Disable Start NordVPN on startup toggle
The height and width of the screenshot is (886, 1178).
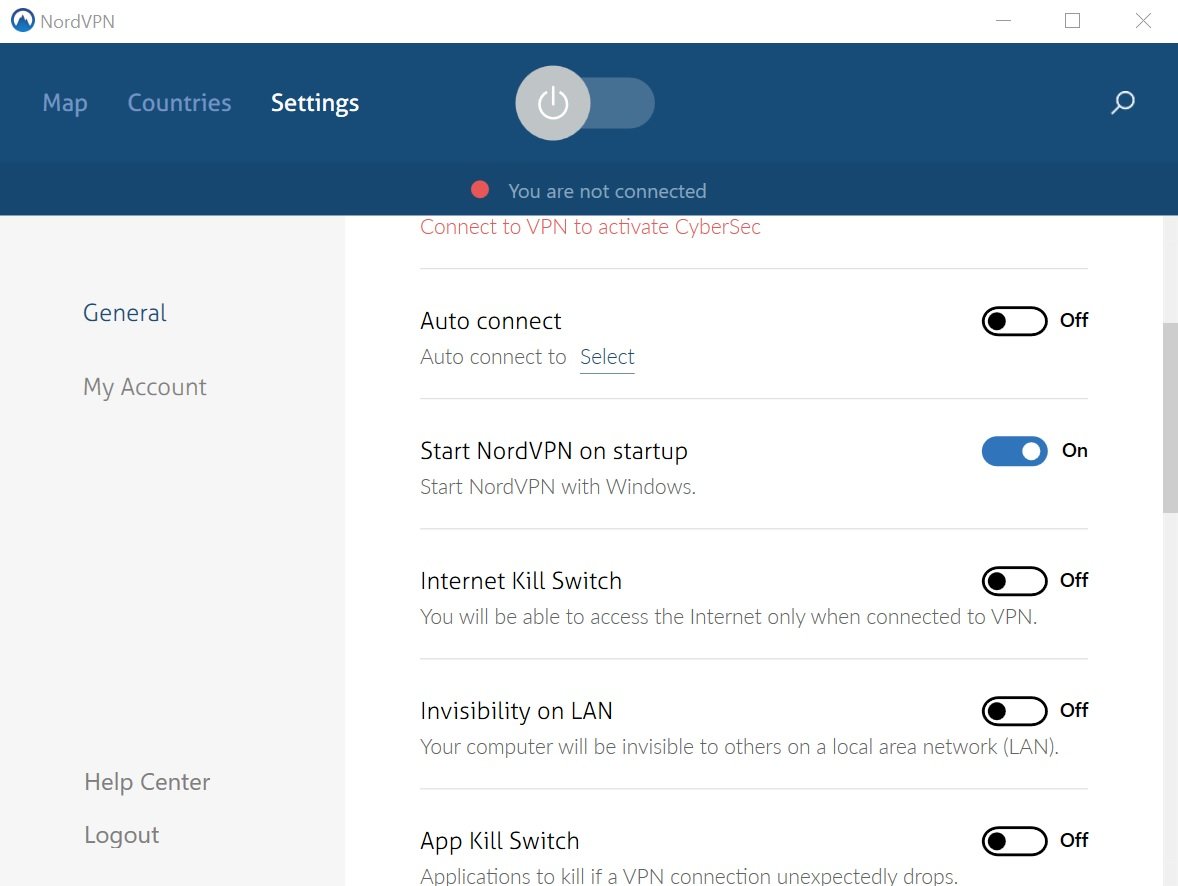pyautogui.click(x=1014, y=451)
